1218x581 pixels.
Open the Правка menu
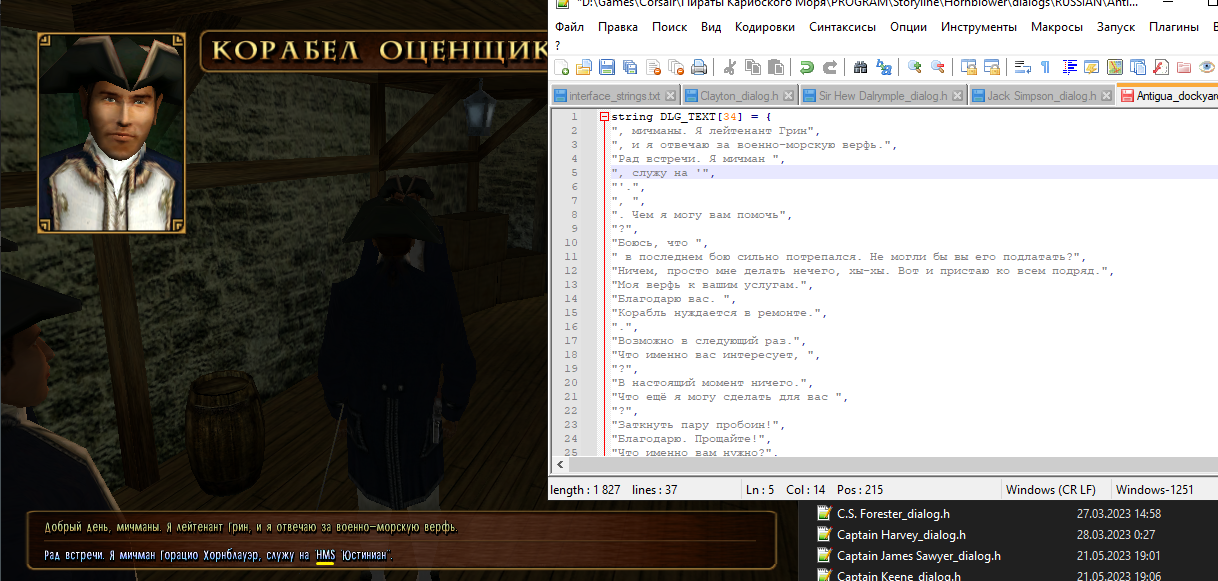pyautogui.click(x=617, y=27)
